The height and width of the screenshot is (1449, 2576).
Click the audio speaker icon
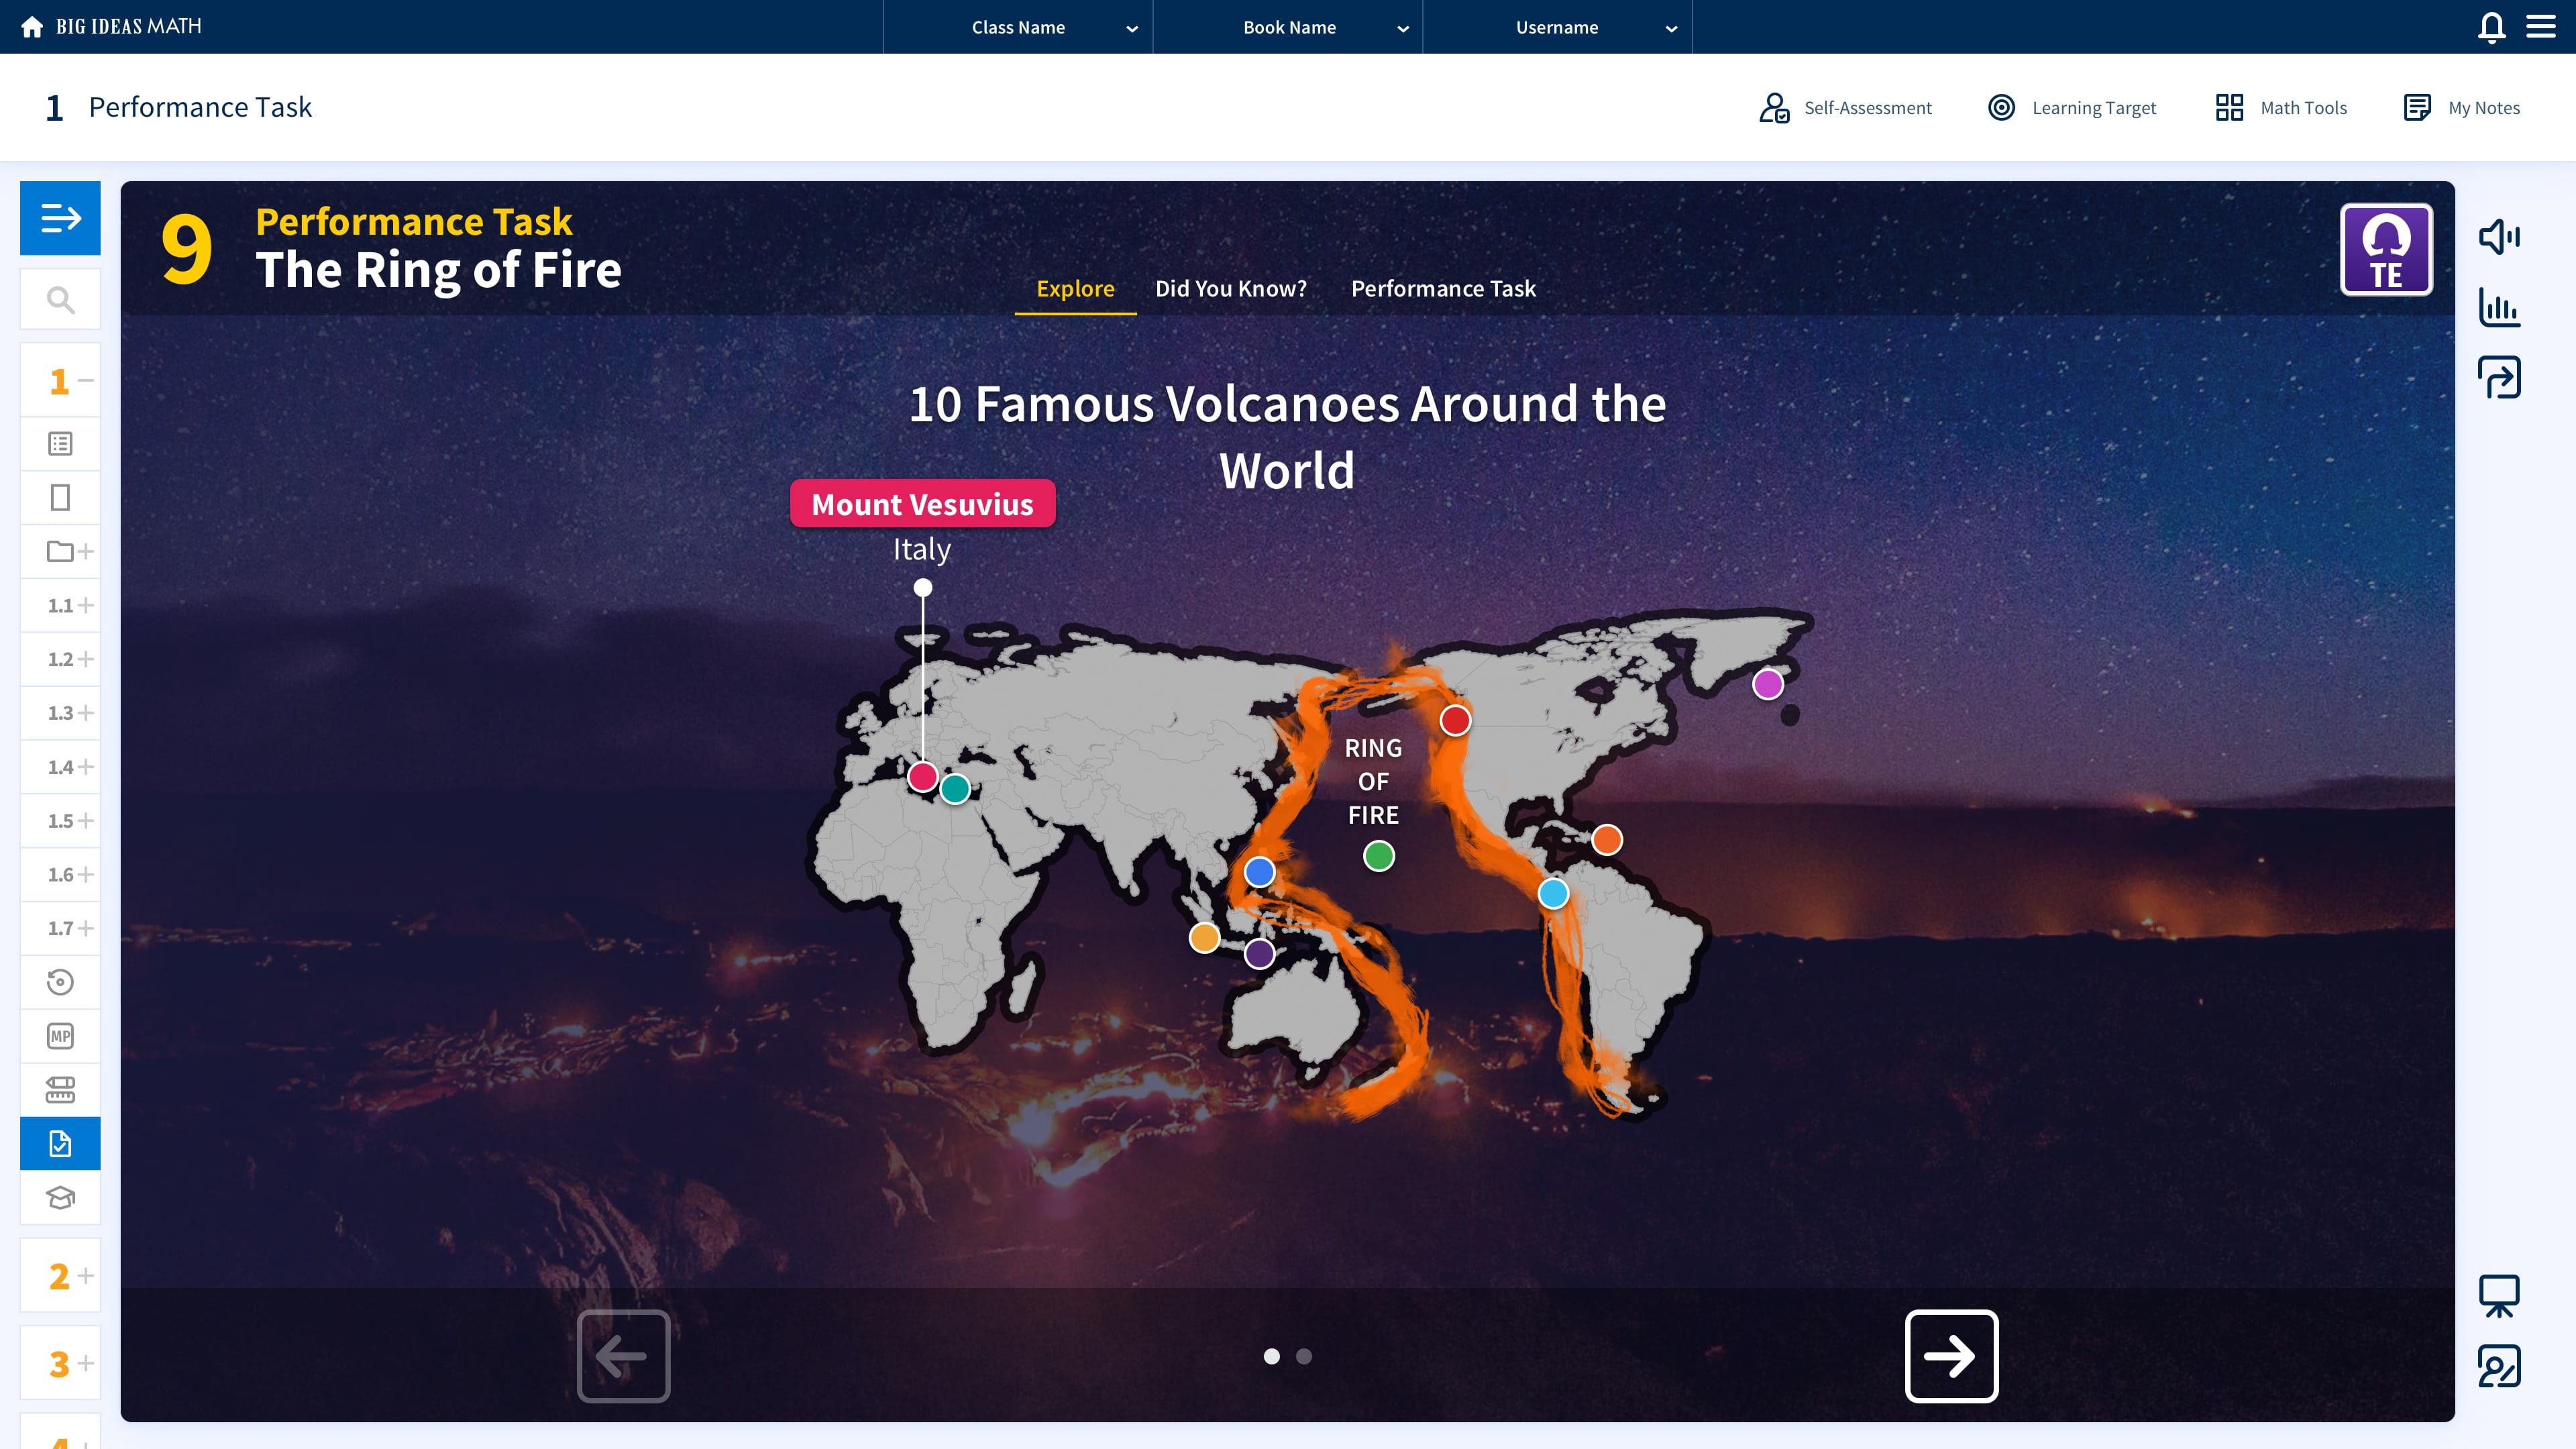click(x=2498, y=237)
